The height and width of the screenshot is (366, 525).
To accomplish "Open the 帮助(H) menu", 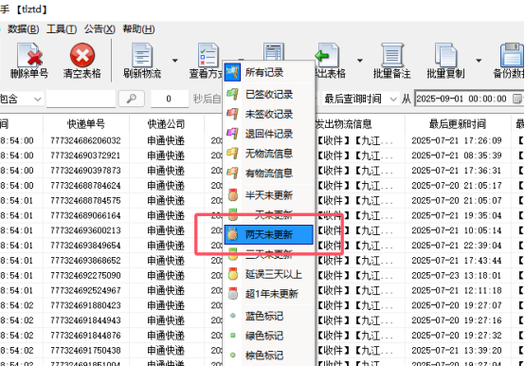I will click(139, 29).
